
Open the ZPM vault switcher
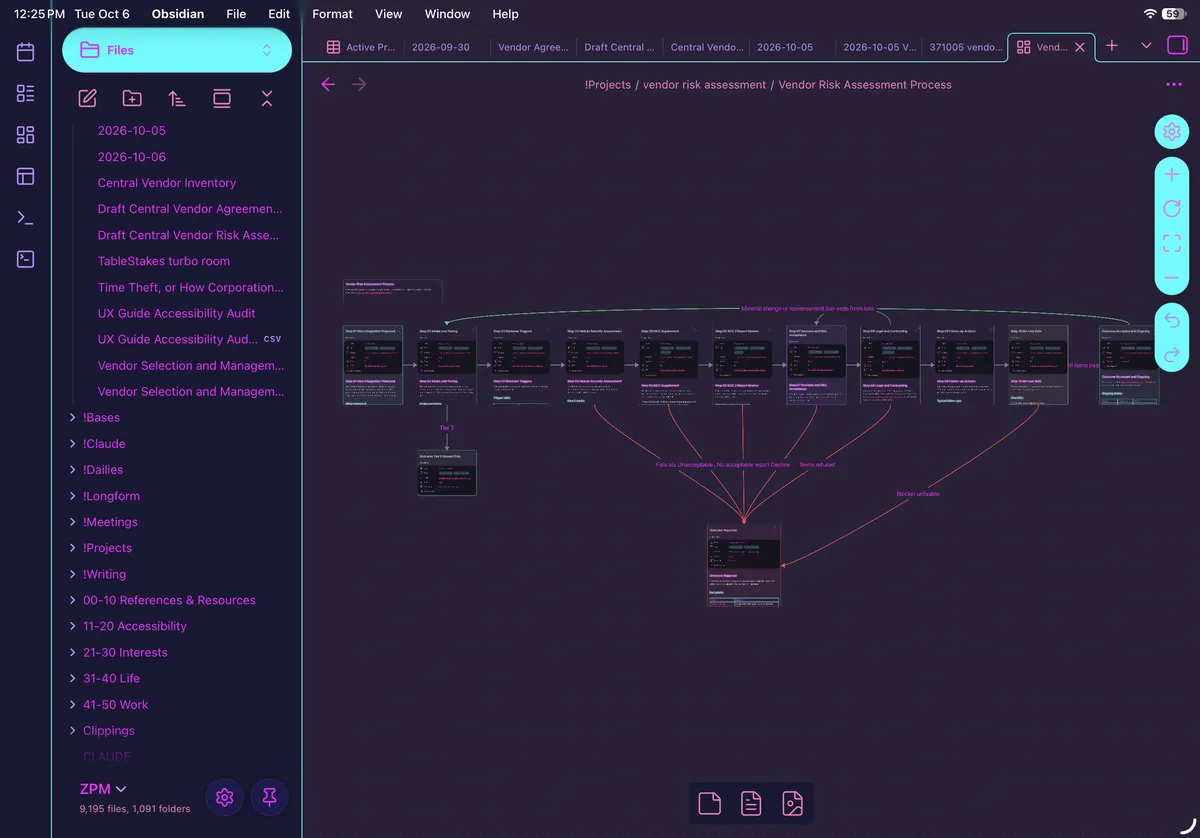pos(103,789)
